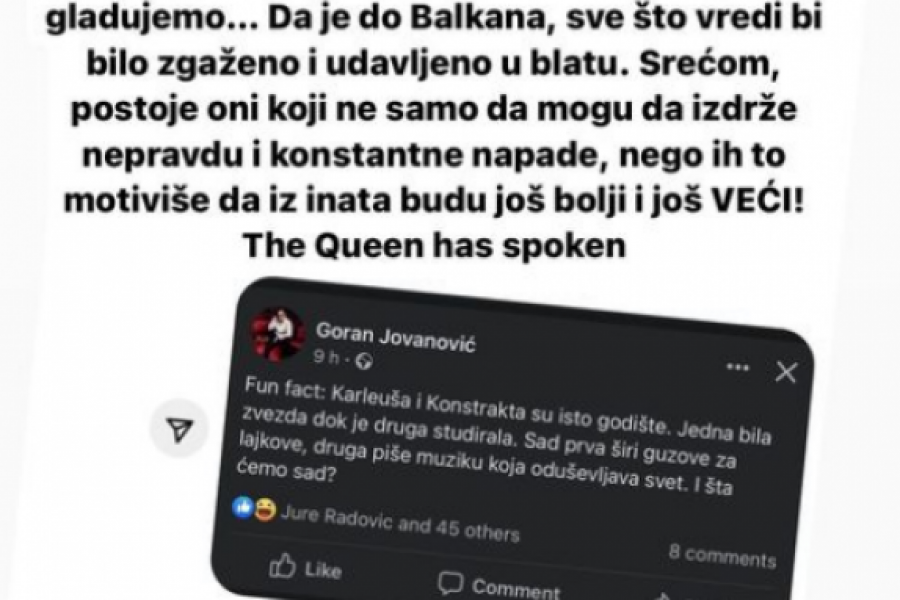Screen dimensions: 900x600
Task: Open the three-dots post options menu
Action: [x=738, y=367]
